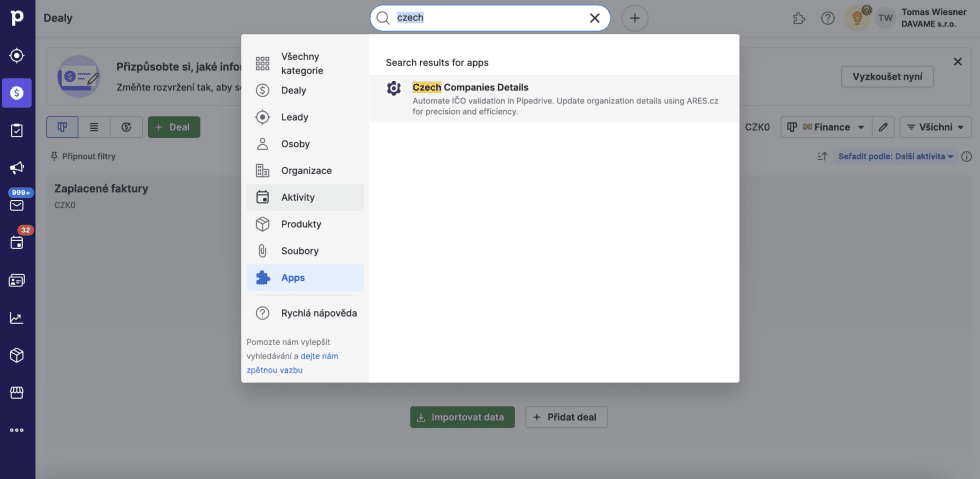Viewport: 980px width, 479px height.
Task: Expand the Seřadit podle sort dropdown
Action: coord(895,156)
